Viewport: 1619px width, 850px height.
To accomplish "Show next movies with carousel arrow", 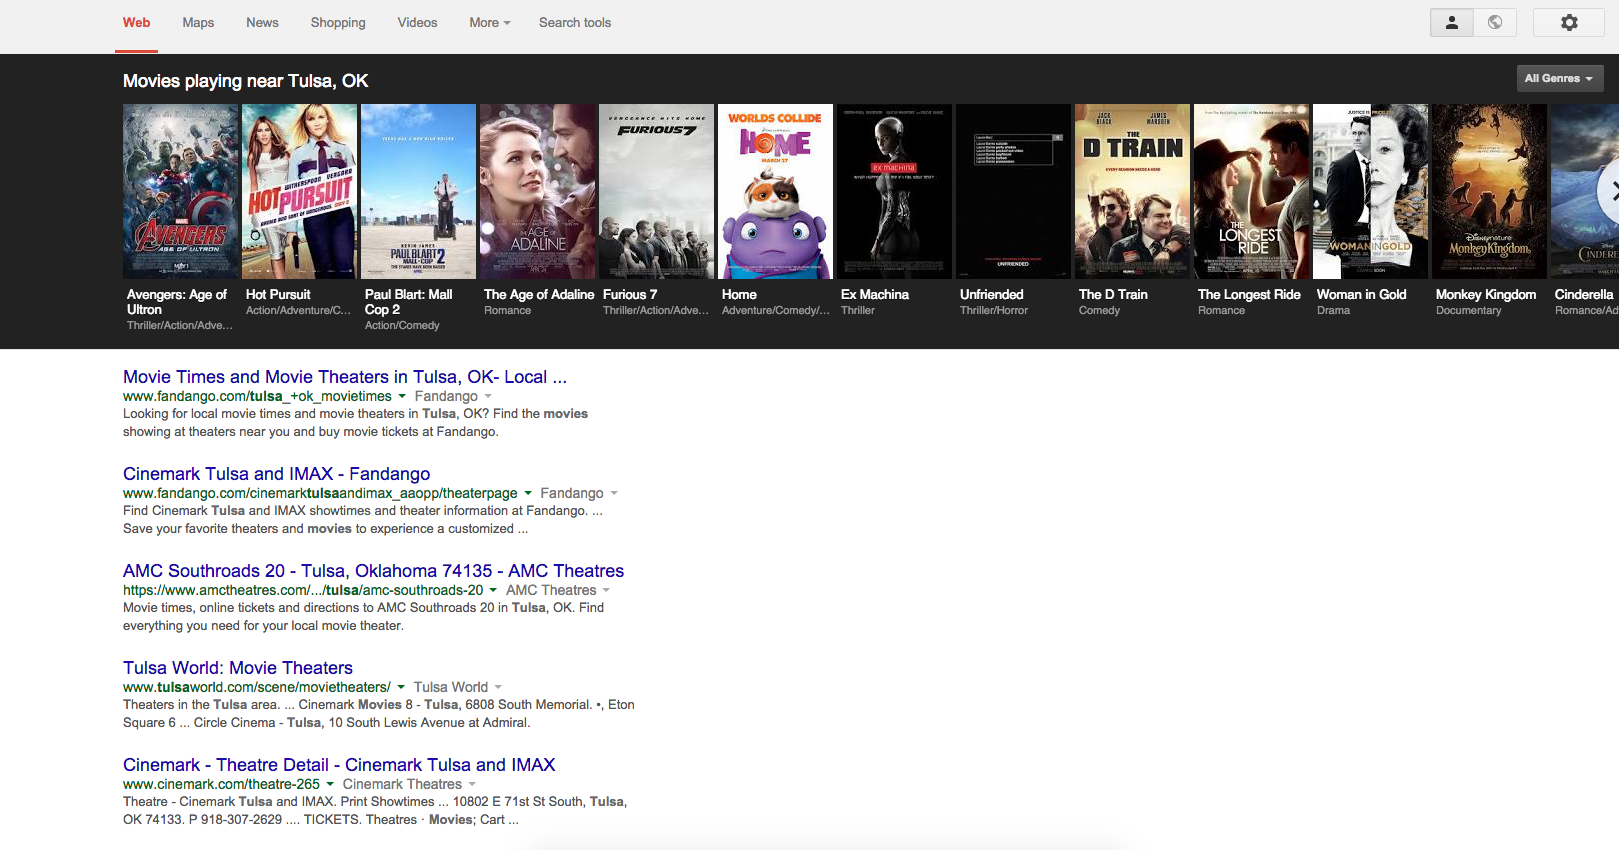I will [1609, 191].
